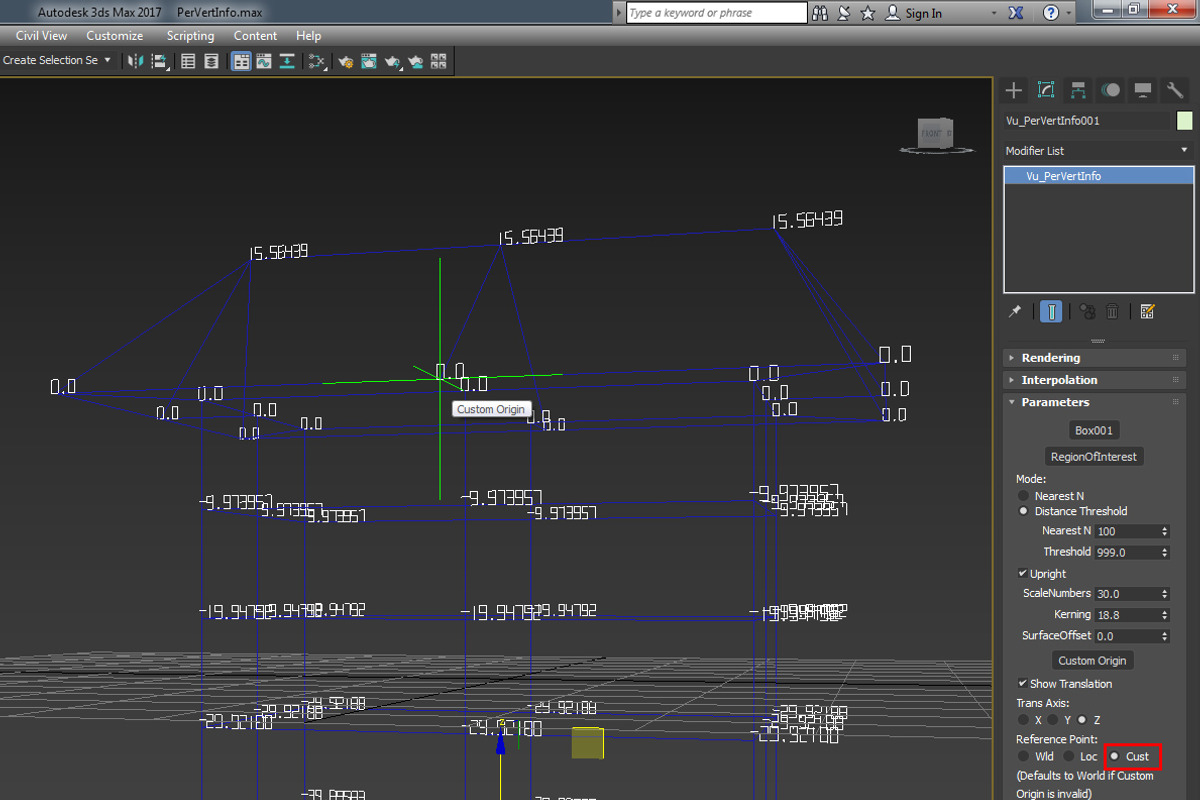Open the Civil View menu
Image resolution: width=1200 pixels, height=800 pixels.
[x=42, y=36]
